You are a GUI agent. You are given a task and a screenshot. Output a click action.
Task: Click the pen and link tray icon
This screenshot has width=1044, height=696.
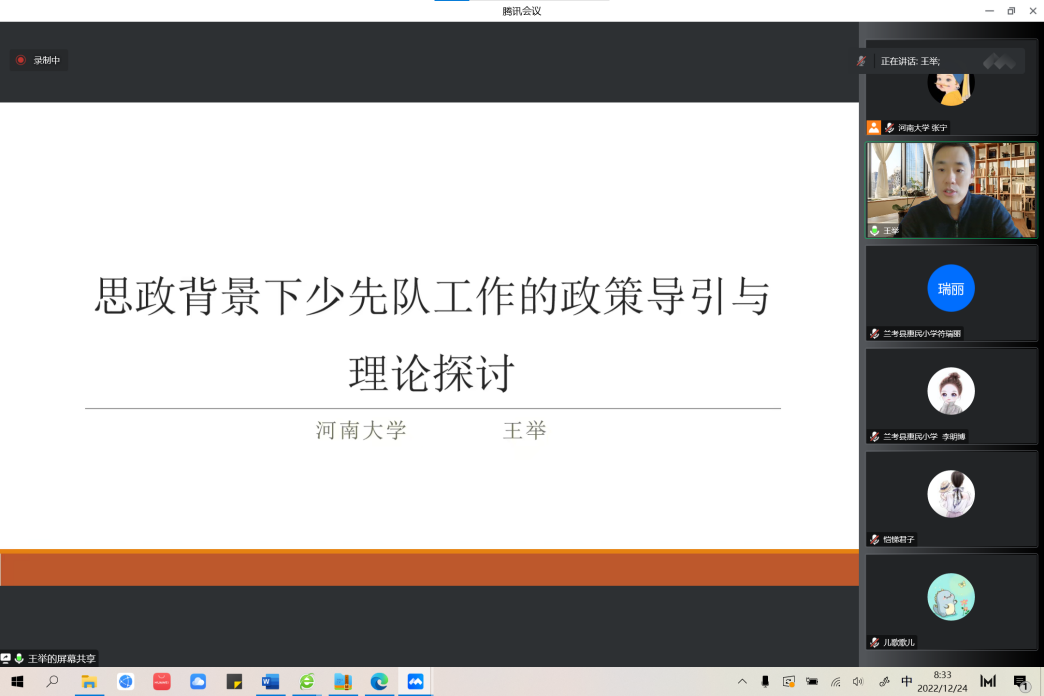point(884,681)
